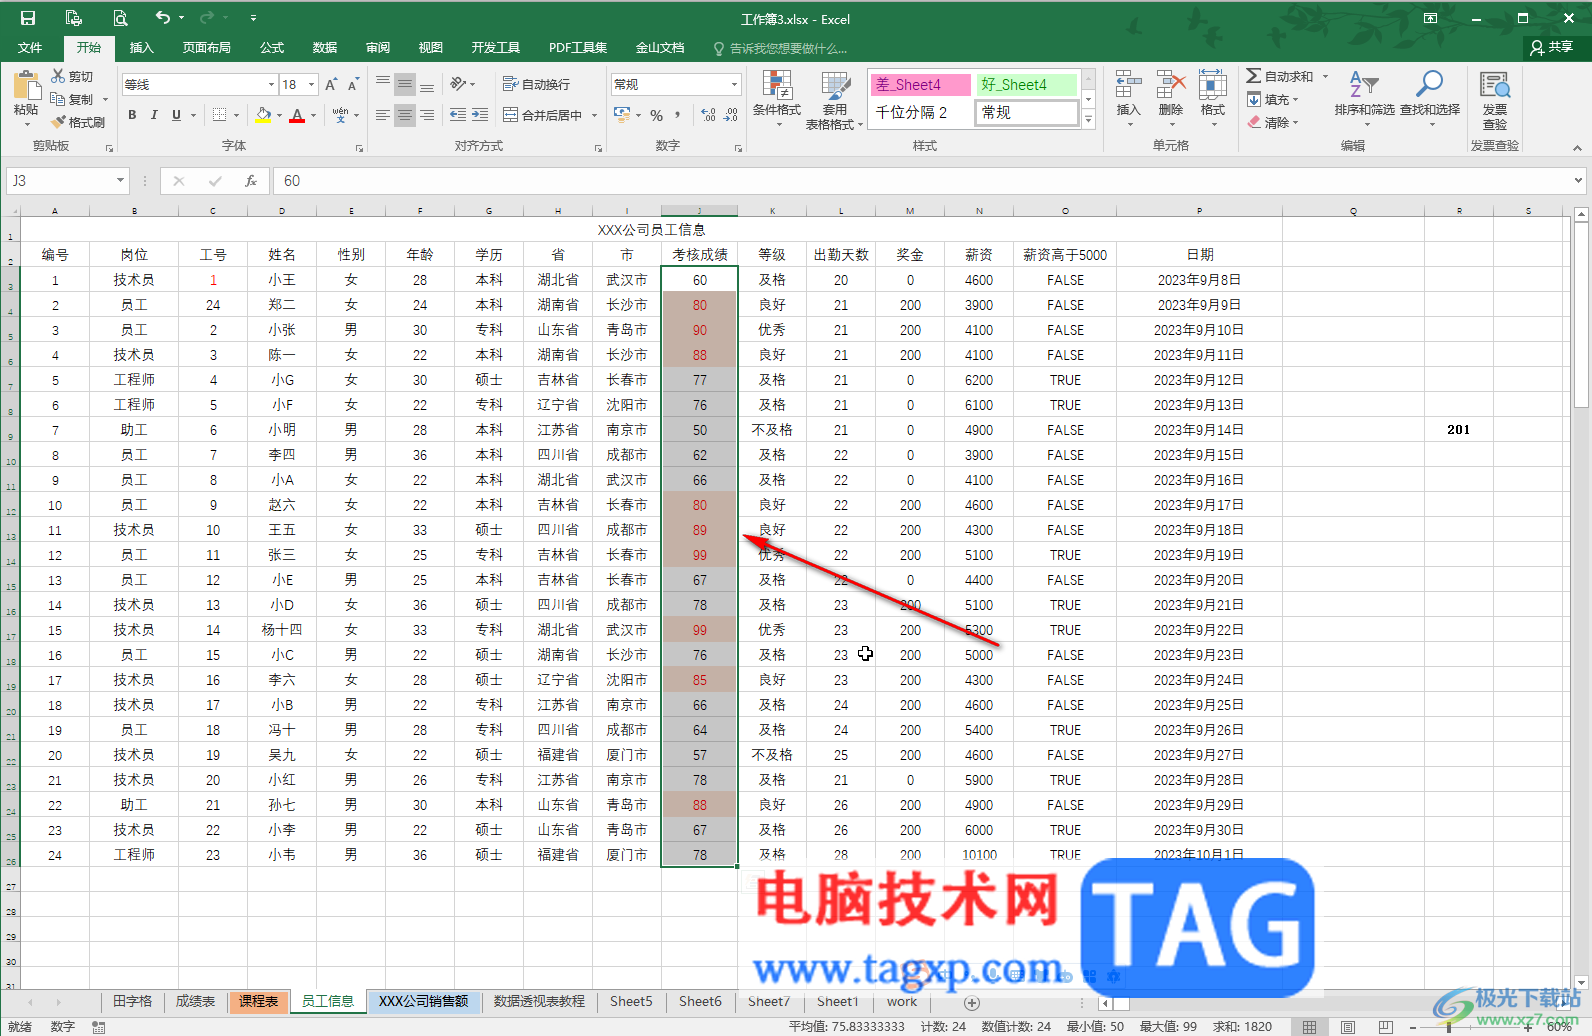Expand the cell styles gallery
Image resolution: width=1592 pixels, height=1036 pixels.
[x=1089, y=120]
